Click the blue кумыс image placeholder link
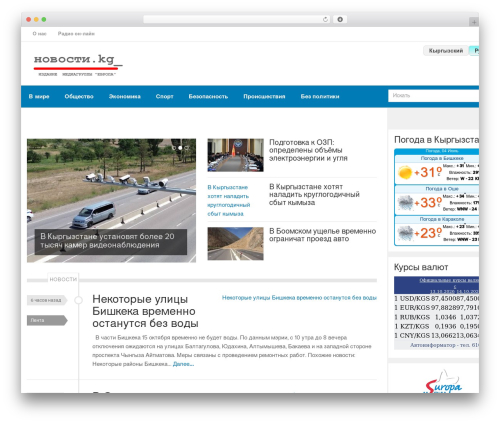The width and height of the screenshot is (500, 423). pos(229,200)
